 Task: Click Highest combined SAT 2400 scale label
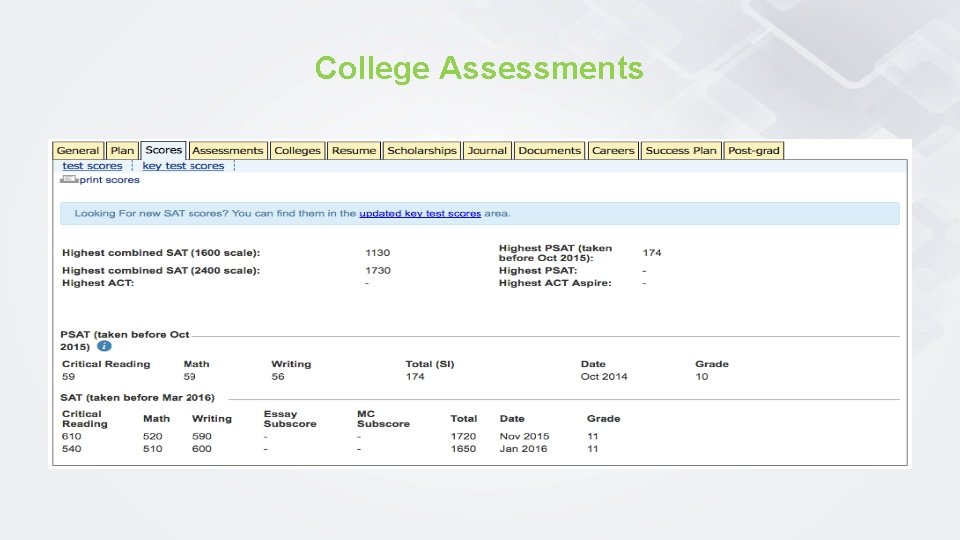click(x=161, y=271)
